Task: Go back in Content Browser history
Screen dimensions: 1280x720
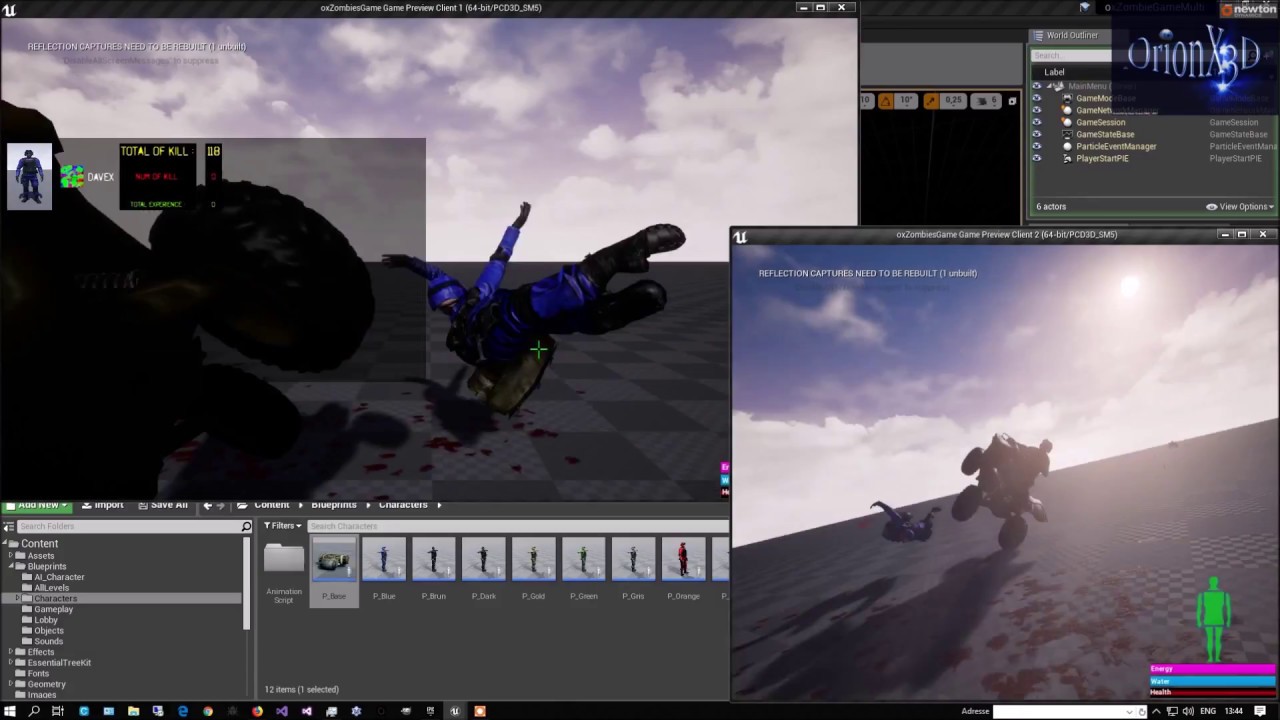Action: 208,505
